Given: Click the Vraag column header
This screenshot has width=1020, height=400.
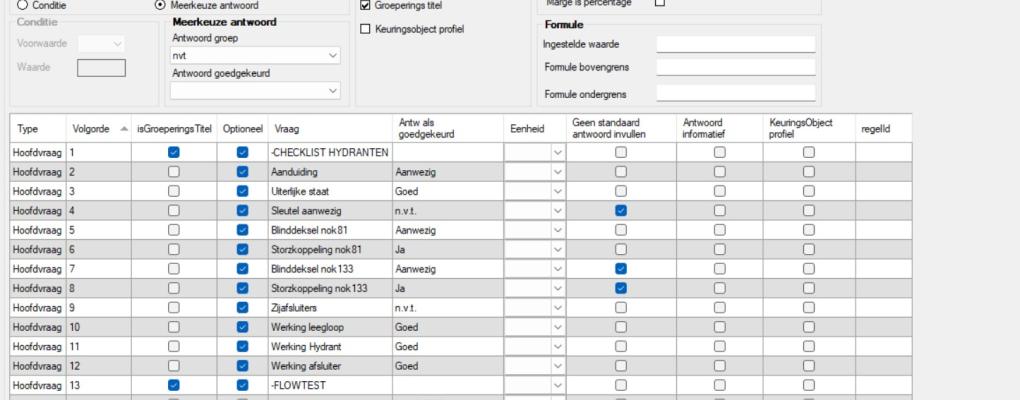Looking at the screenshot, I should pos(327,128).
